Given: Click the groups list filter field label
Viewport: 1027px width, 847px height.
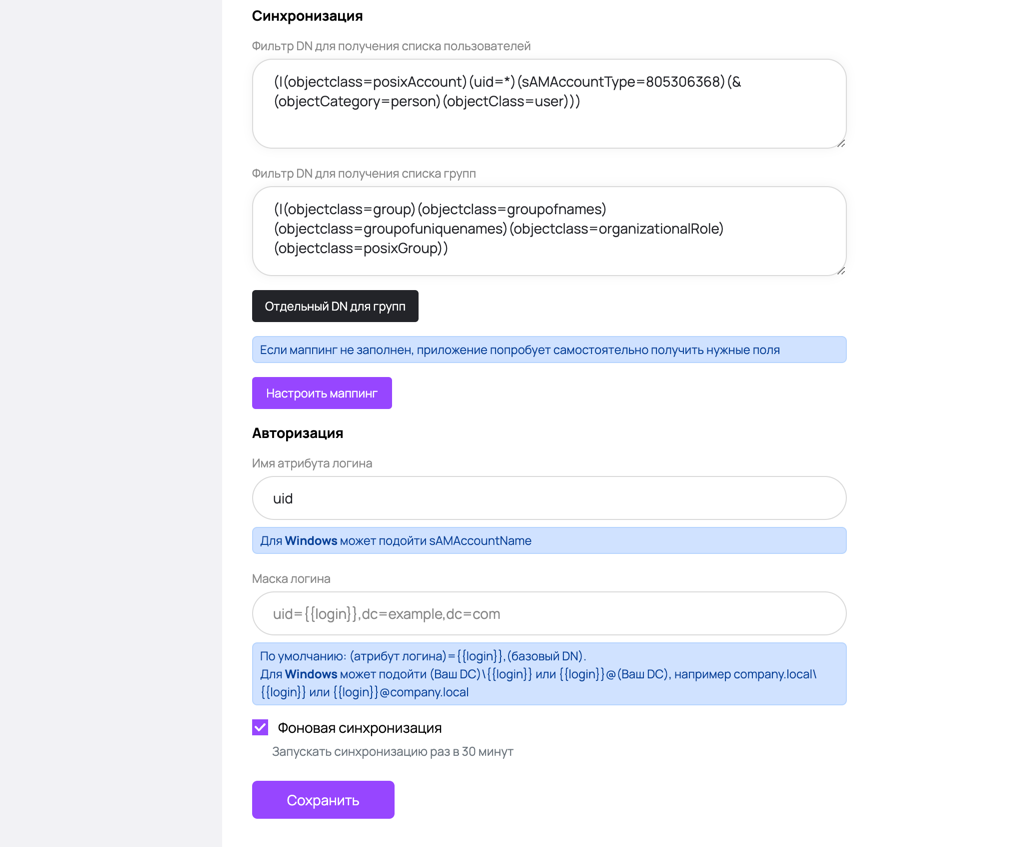Looking at the screenshot, I should coord(363,173).
